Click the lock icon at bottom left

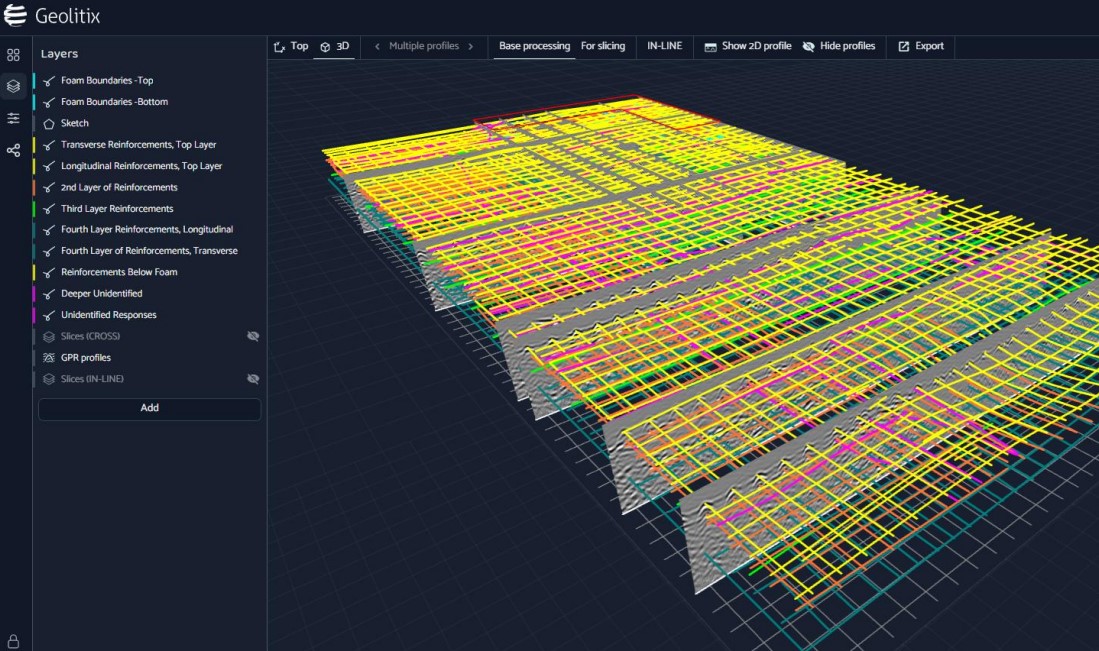(x=13, y=641)
